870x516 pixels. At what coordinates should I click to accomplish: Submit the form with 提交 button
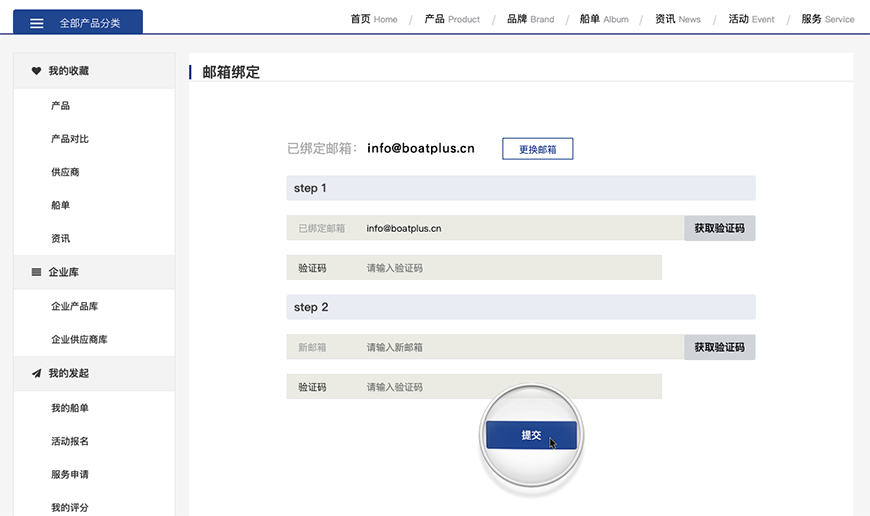pos(530,435)
